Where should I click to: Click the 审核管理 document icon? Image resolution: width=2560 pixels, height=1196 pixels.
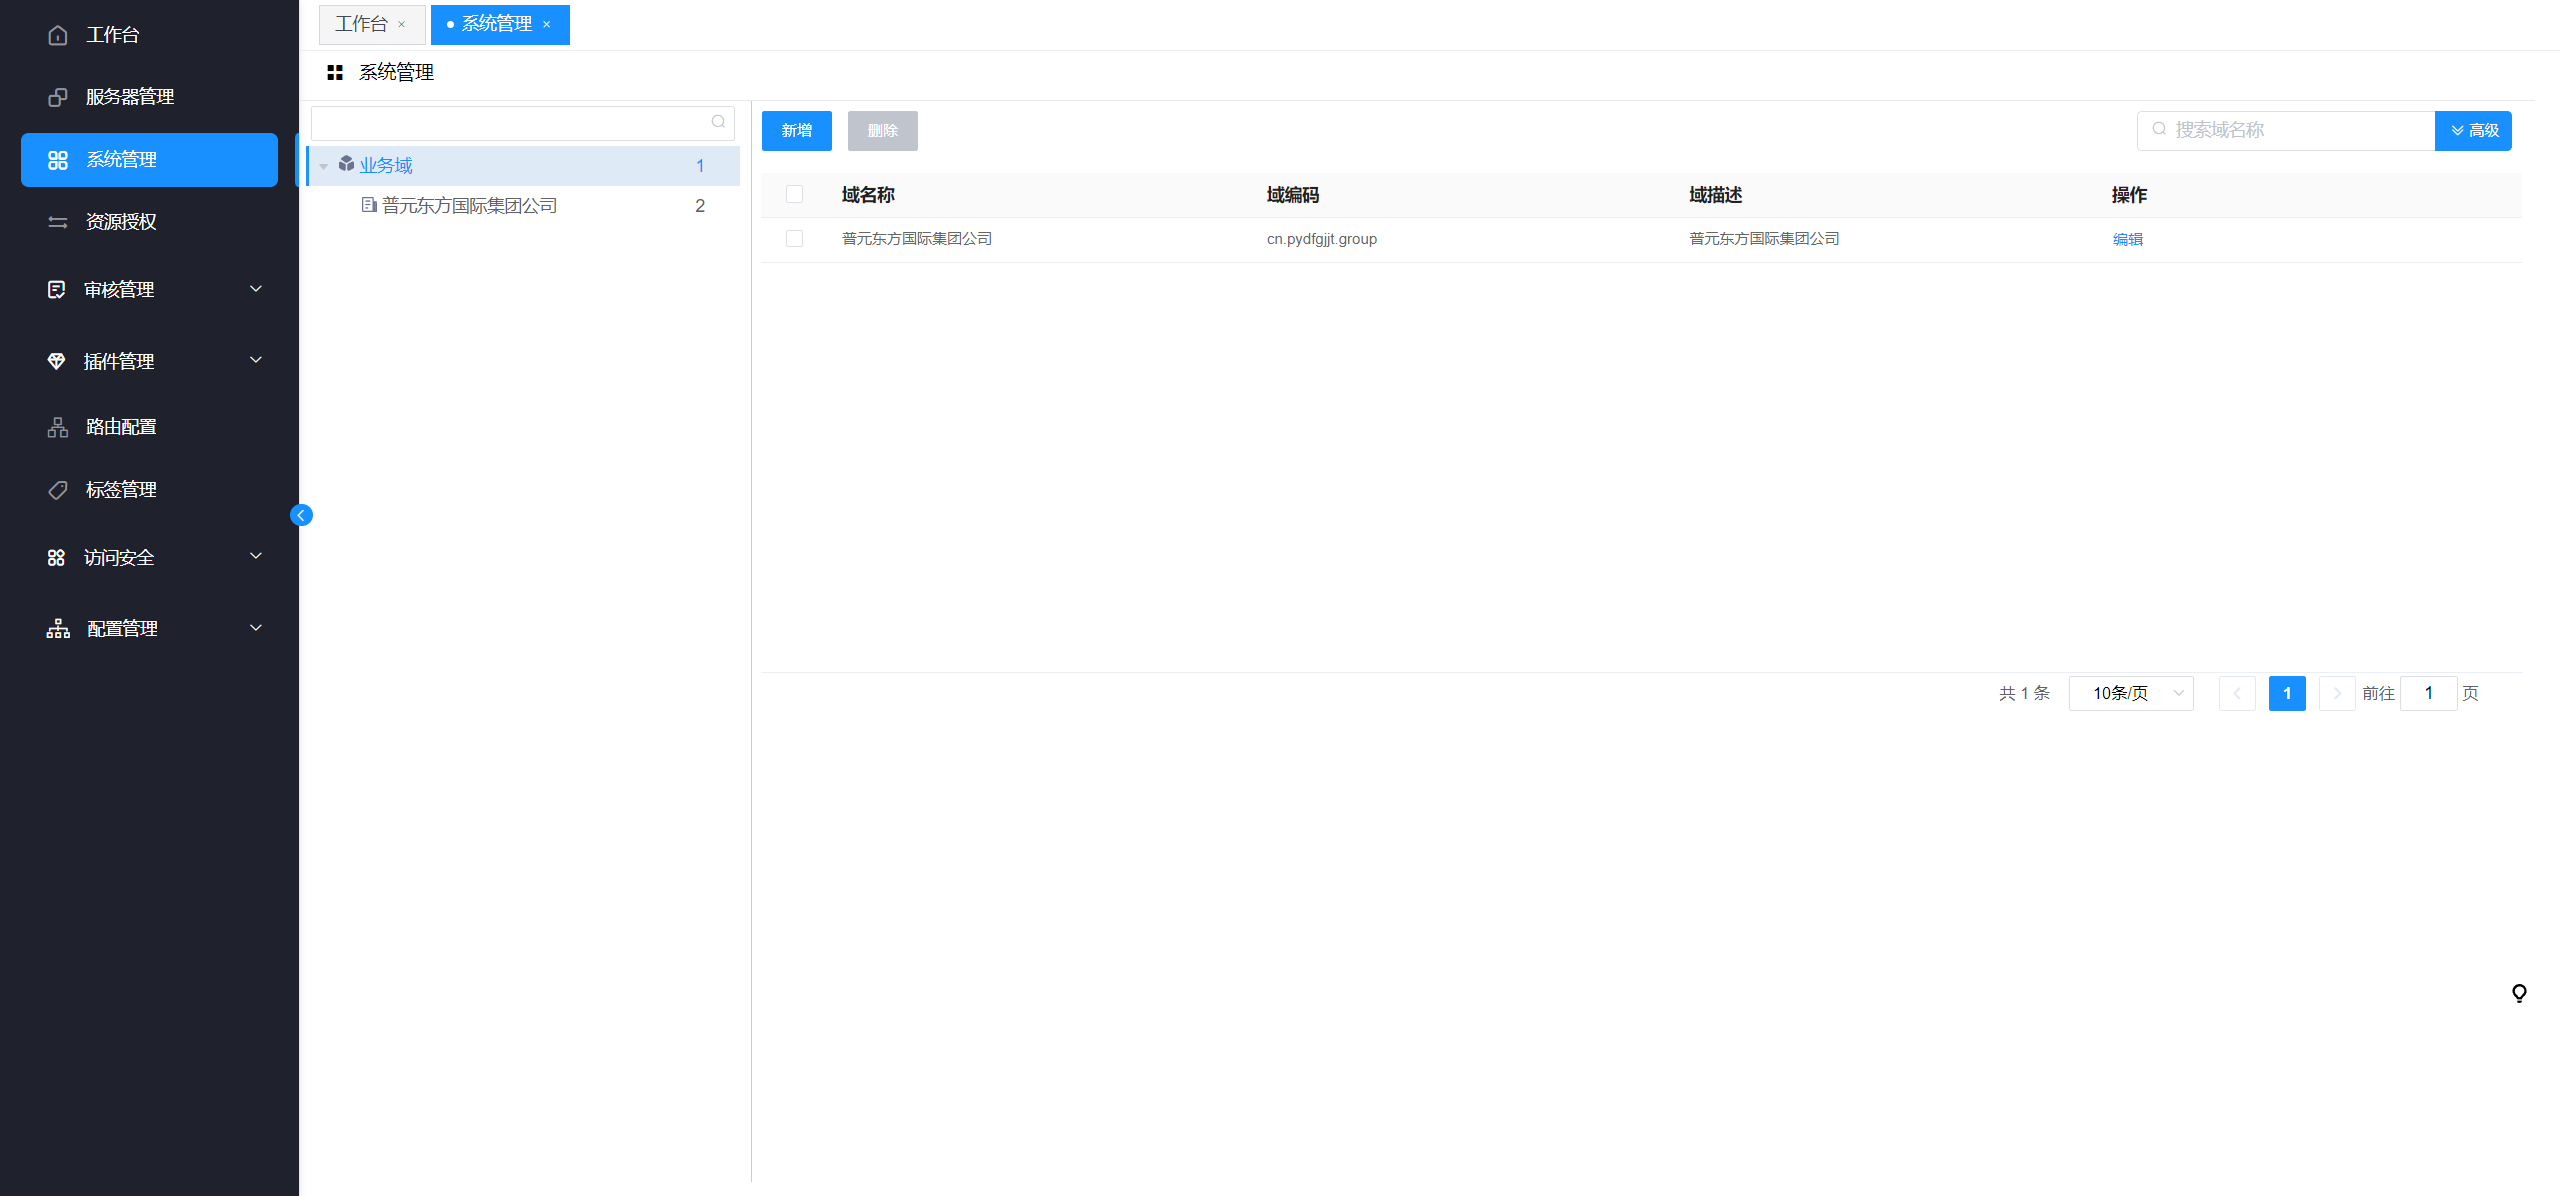click(x=57, y=289)
